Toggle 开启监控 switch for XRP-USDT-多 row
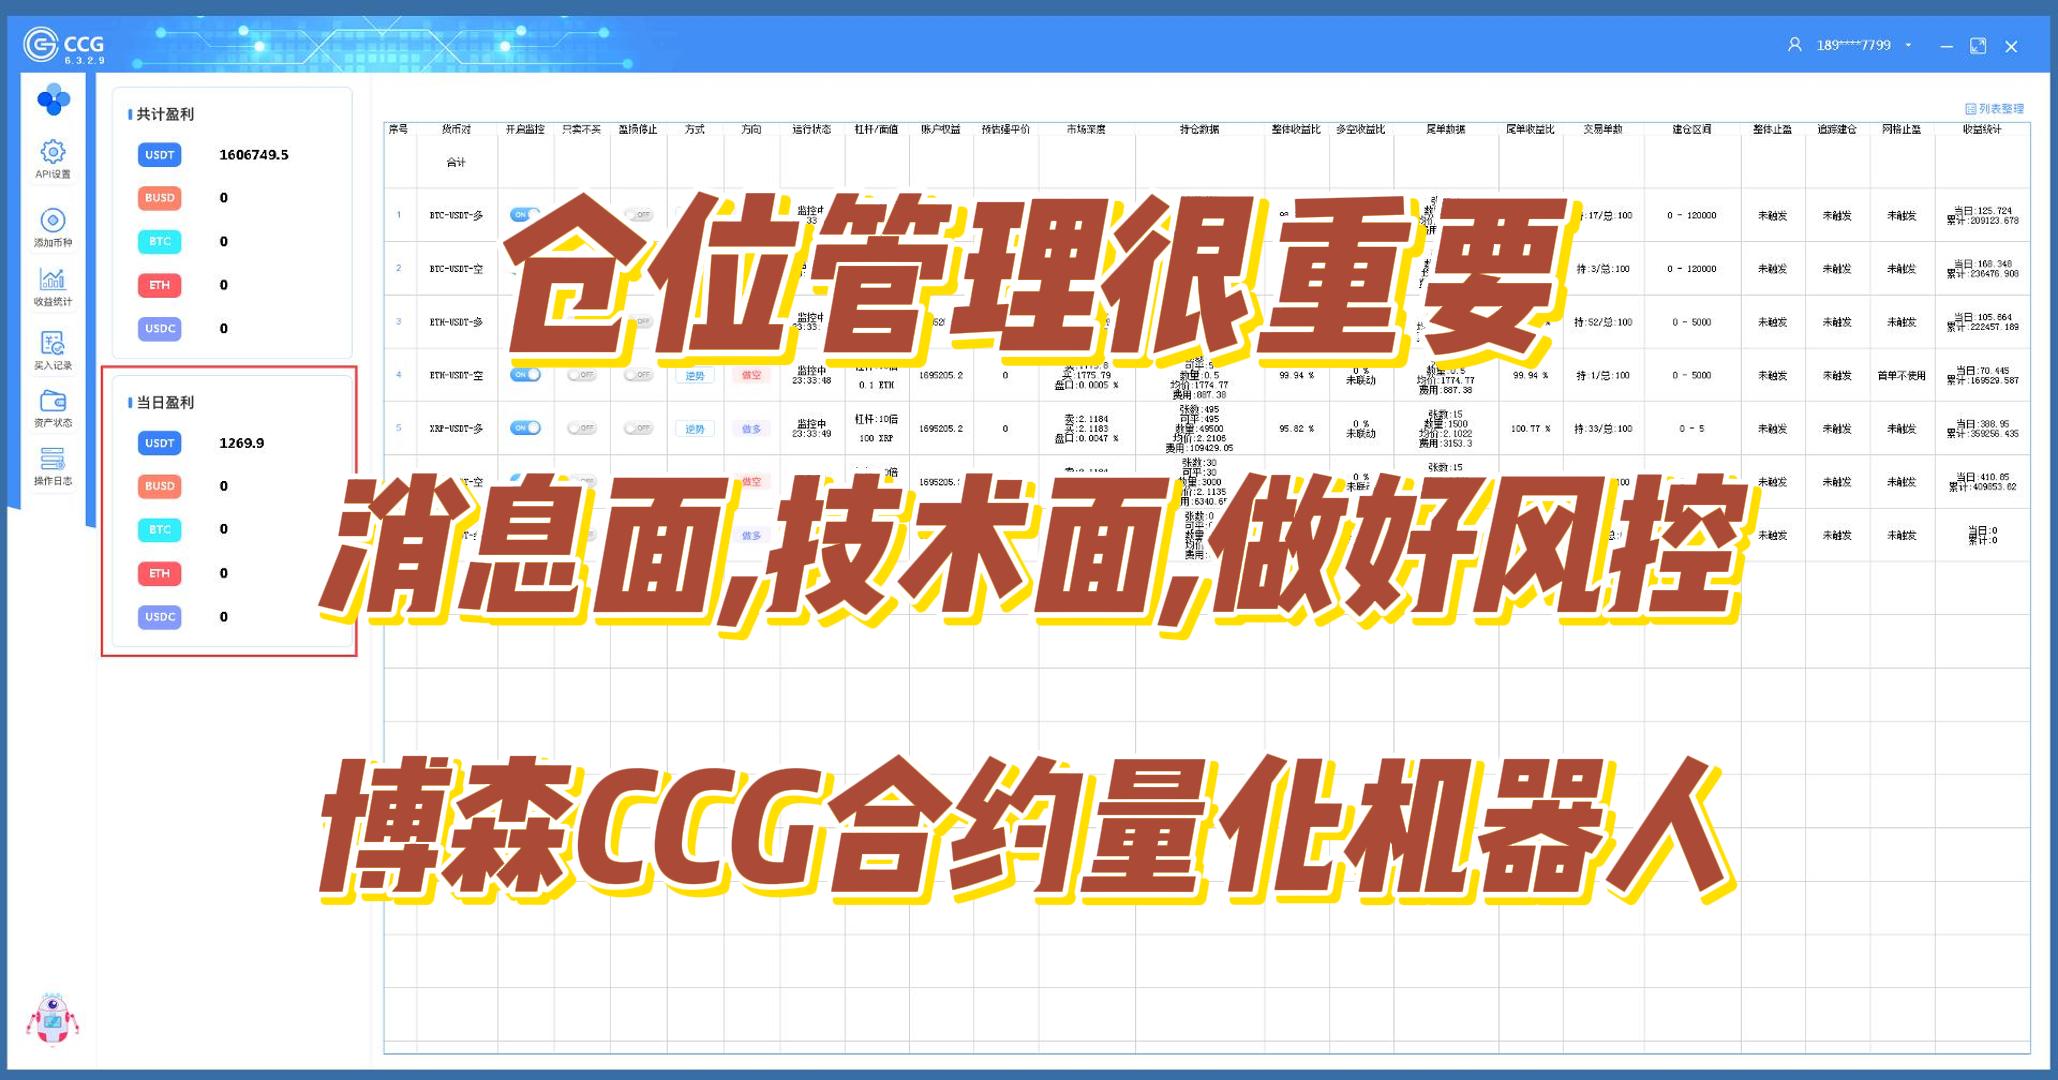Screen dimensions: 2058x1080 [x=525, y=428]
